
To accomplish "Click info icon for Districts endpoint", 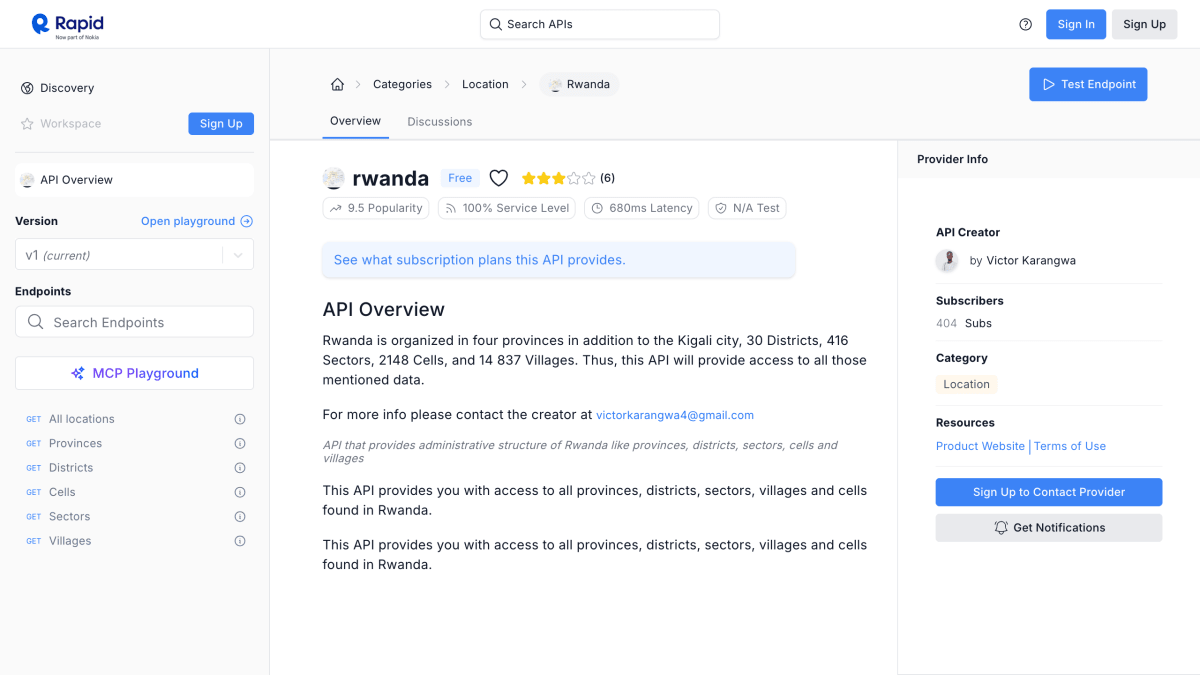I will pos(240,468).
